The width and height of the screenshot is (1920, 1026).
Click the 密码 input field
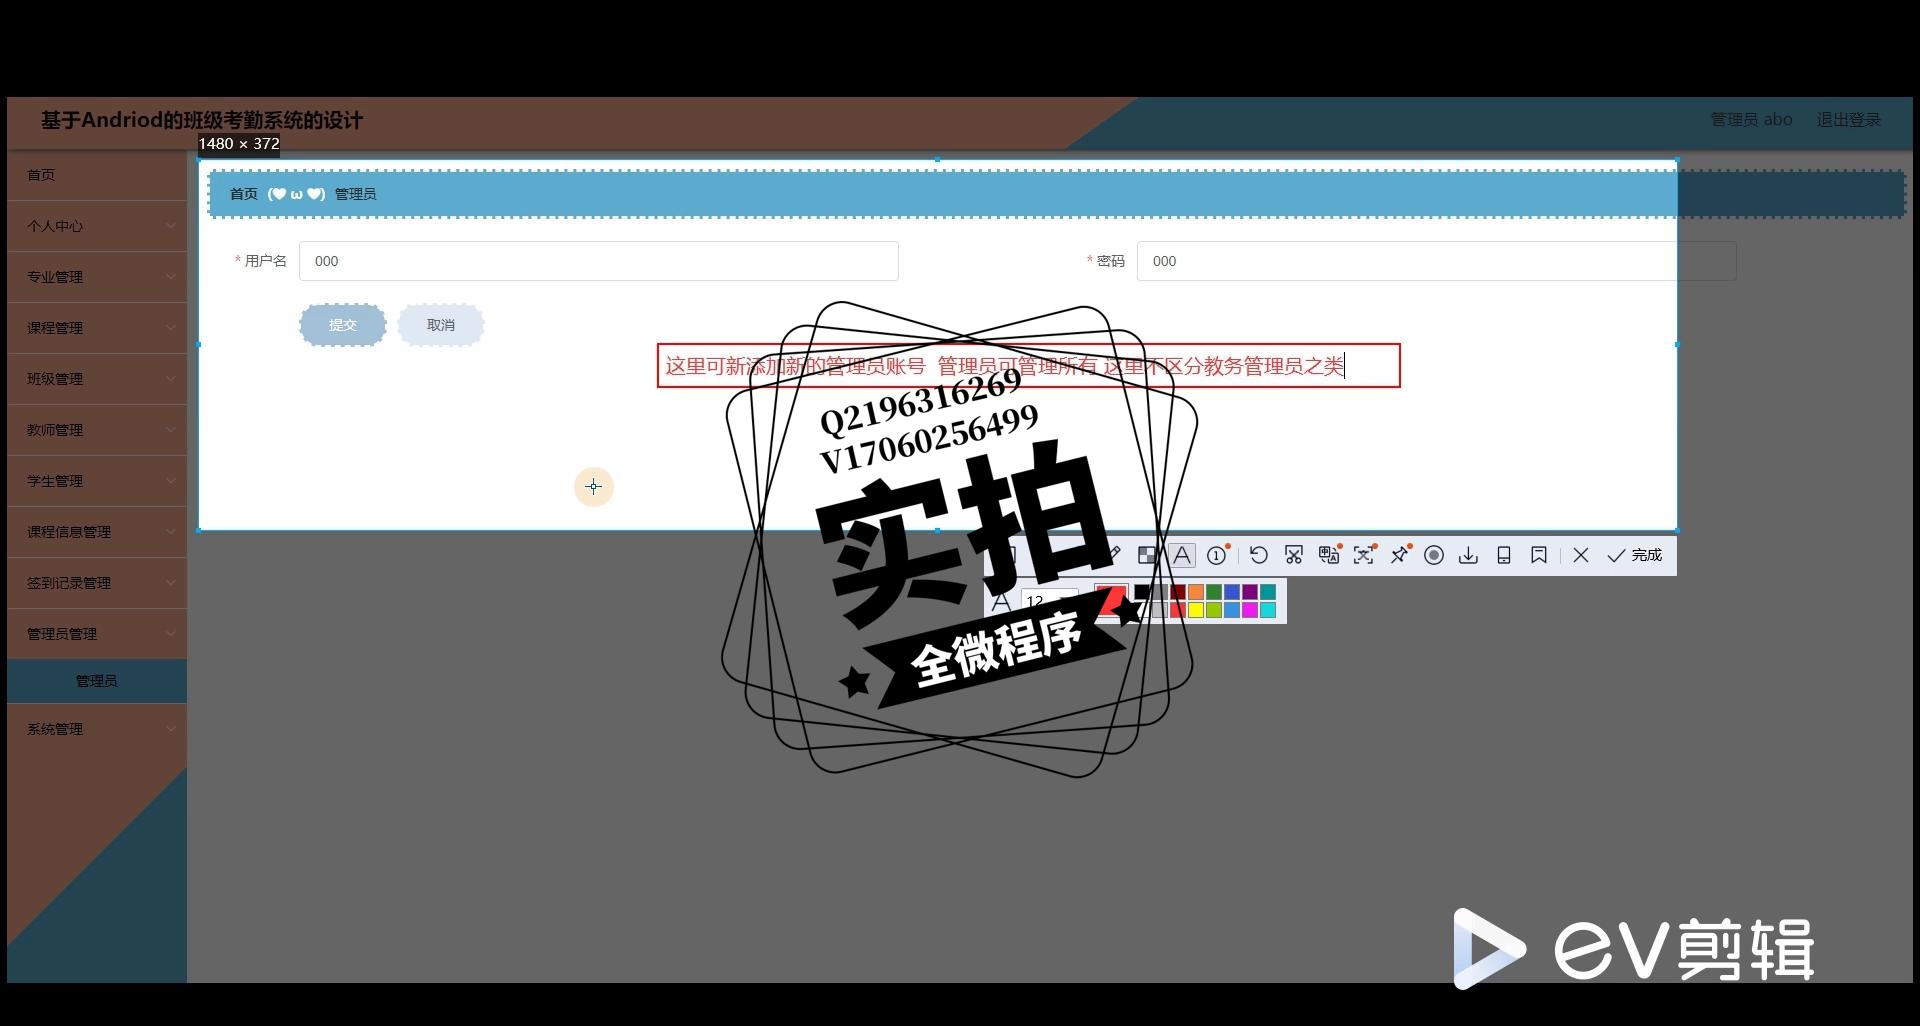pos(1436,261)
